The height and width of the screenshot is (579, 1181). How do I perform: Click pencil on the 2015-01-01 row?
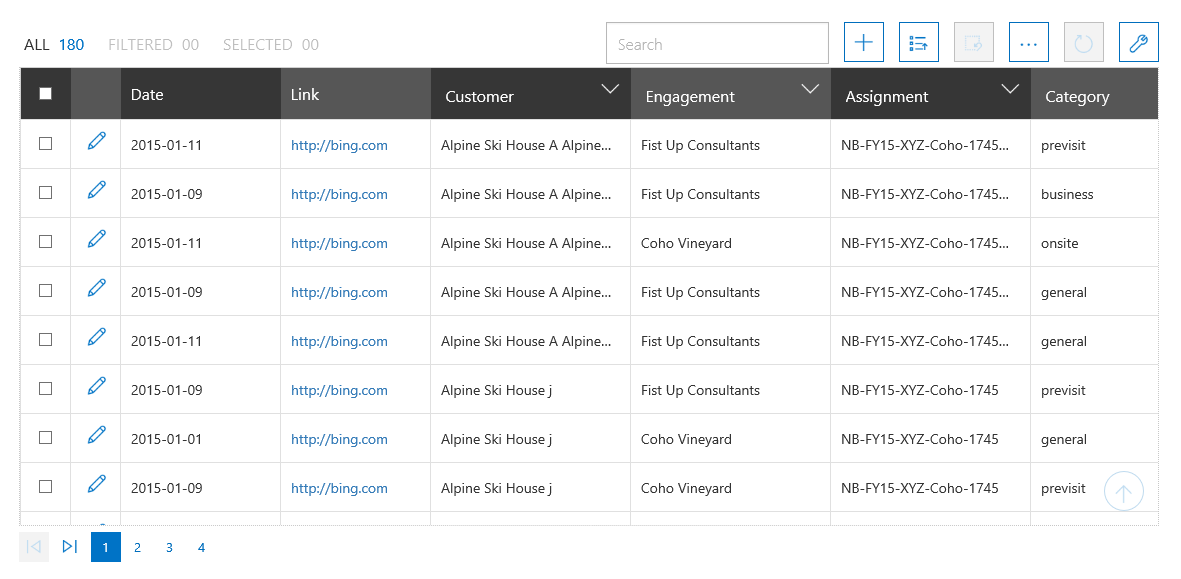pos(96,434)
